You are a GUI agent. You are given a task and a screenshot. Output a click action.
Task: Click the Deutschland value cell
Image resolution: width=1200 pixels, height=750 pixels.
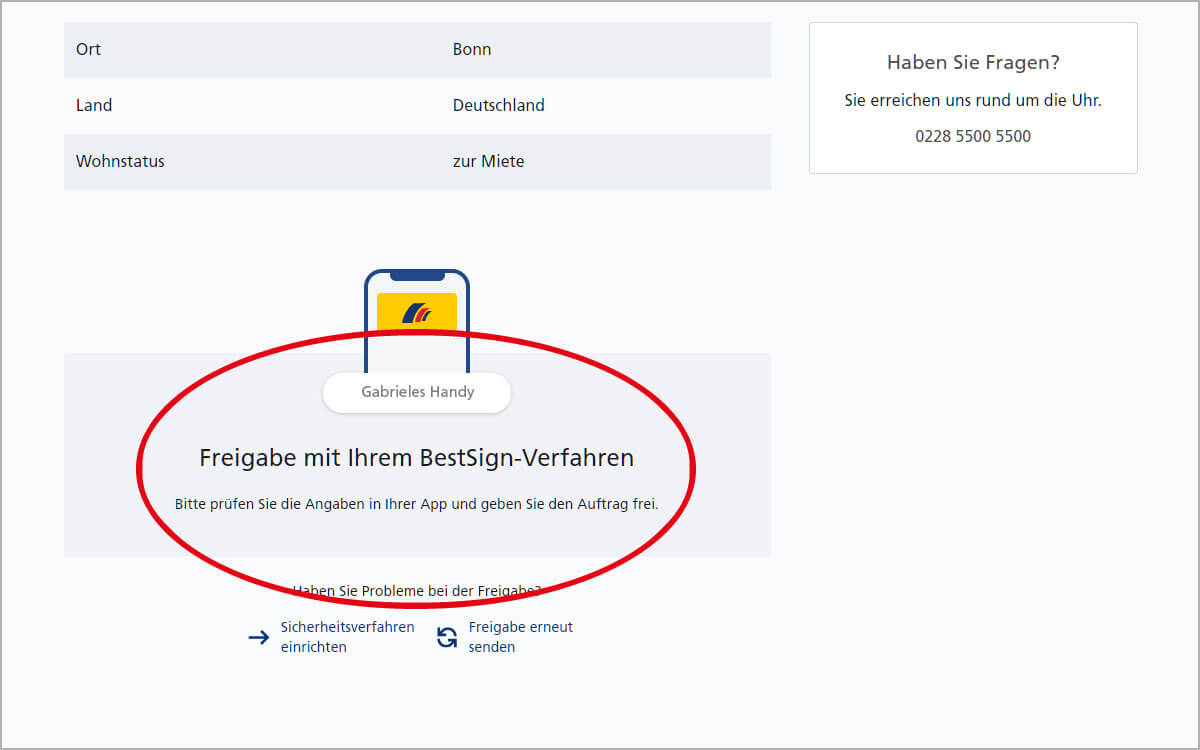pos(499,105)
